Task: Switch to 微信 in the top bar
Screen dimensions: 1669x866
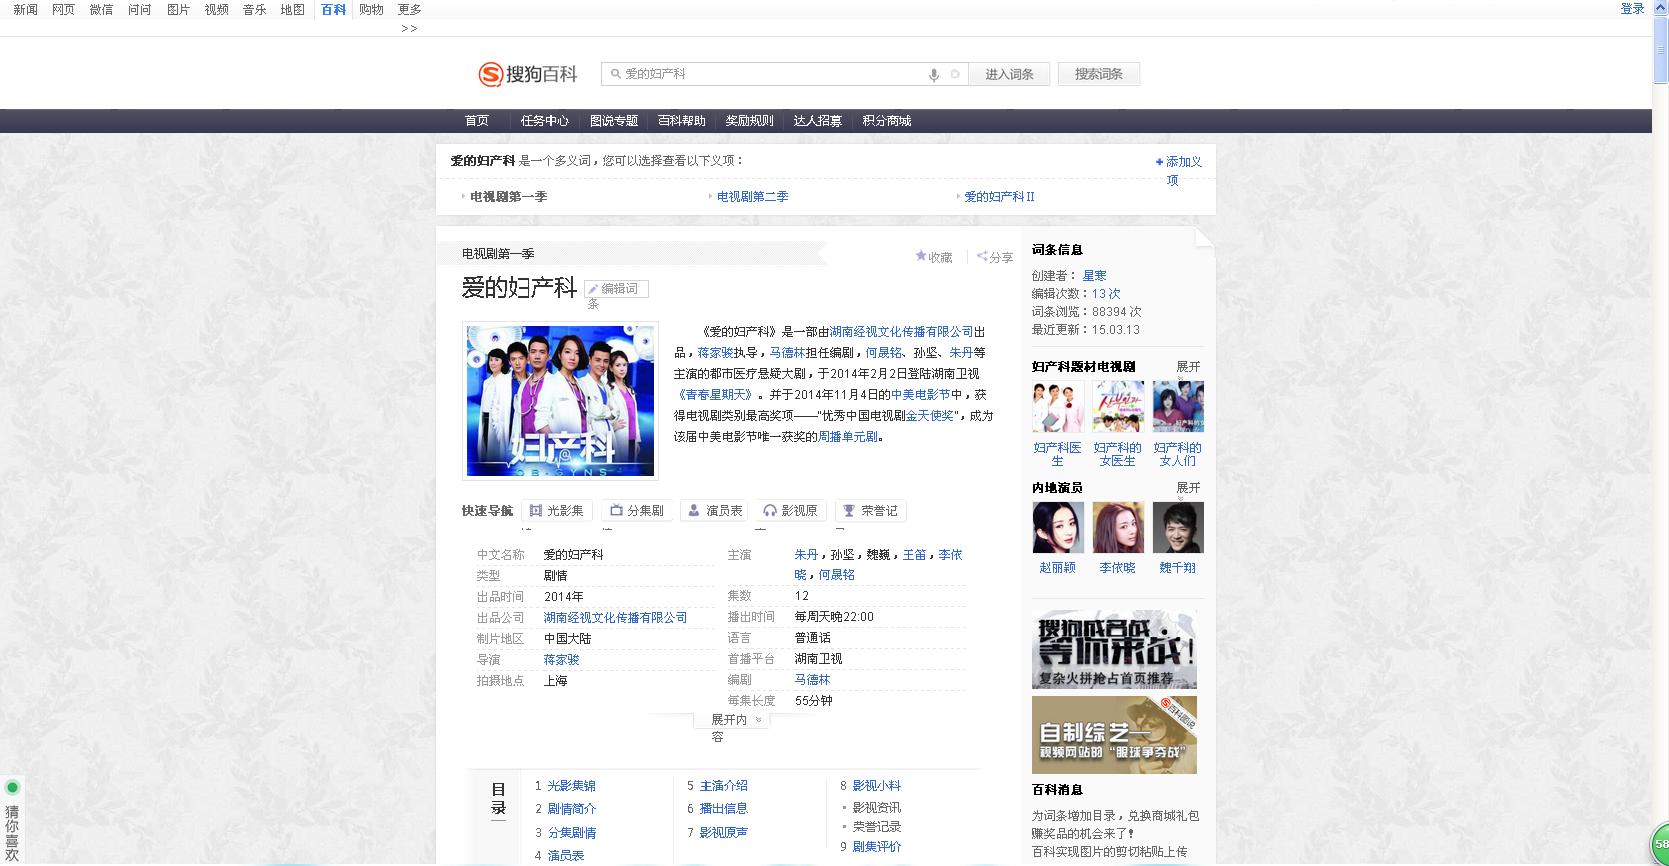Action: click(x=101, y=9)
